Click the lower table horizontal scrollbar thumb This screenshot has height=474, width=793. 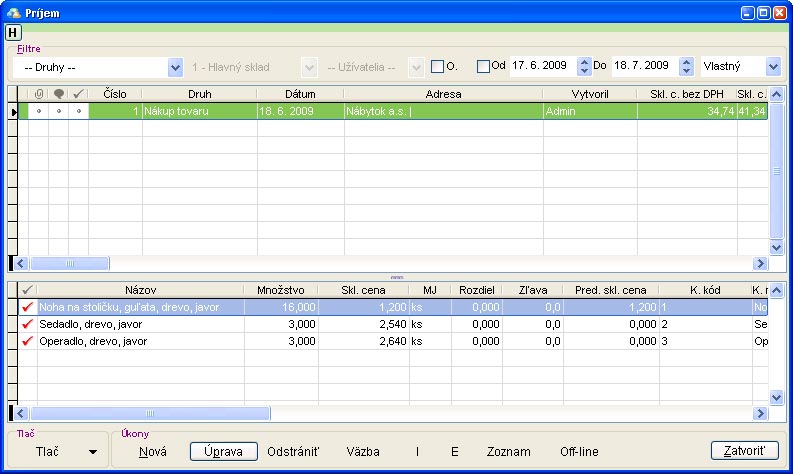tap(150, 412)
